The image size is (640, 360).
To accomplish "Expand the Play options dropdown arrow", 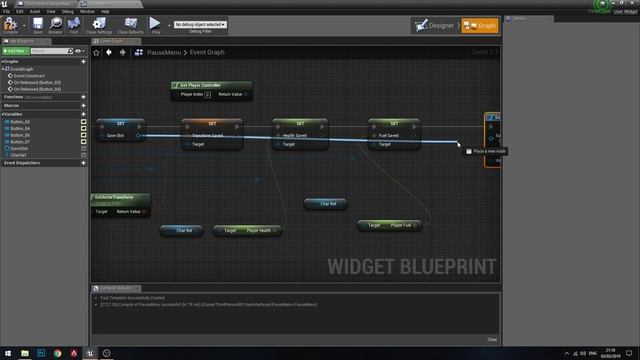I will 169,26.
